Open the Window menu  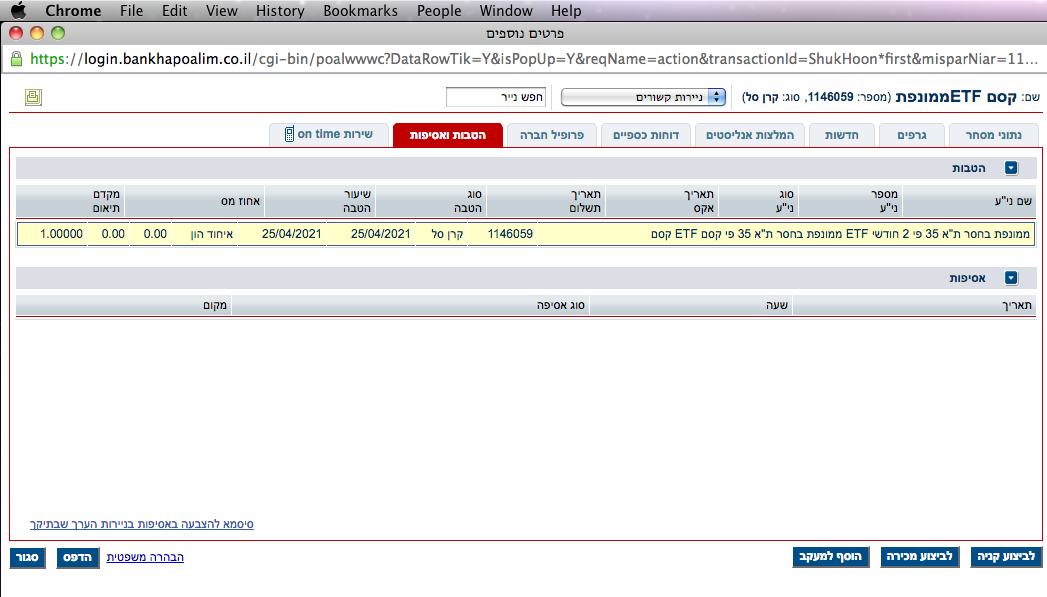[x=506, y=11]
